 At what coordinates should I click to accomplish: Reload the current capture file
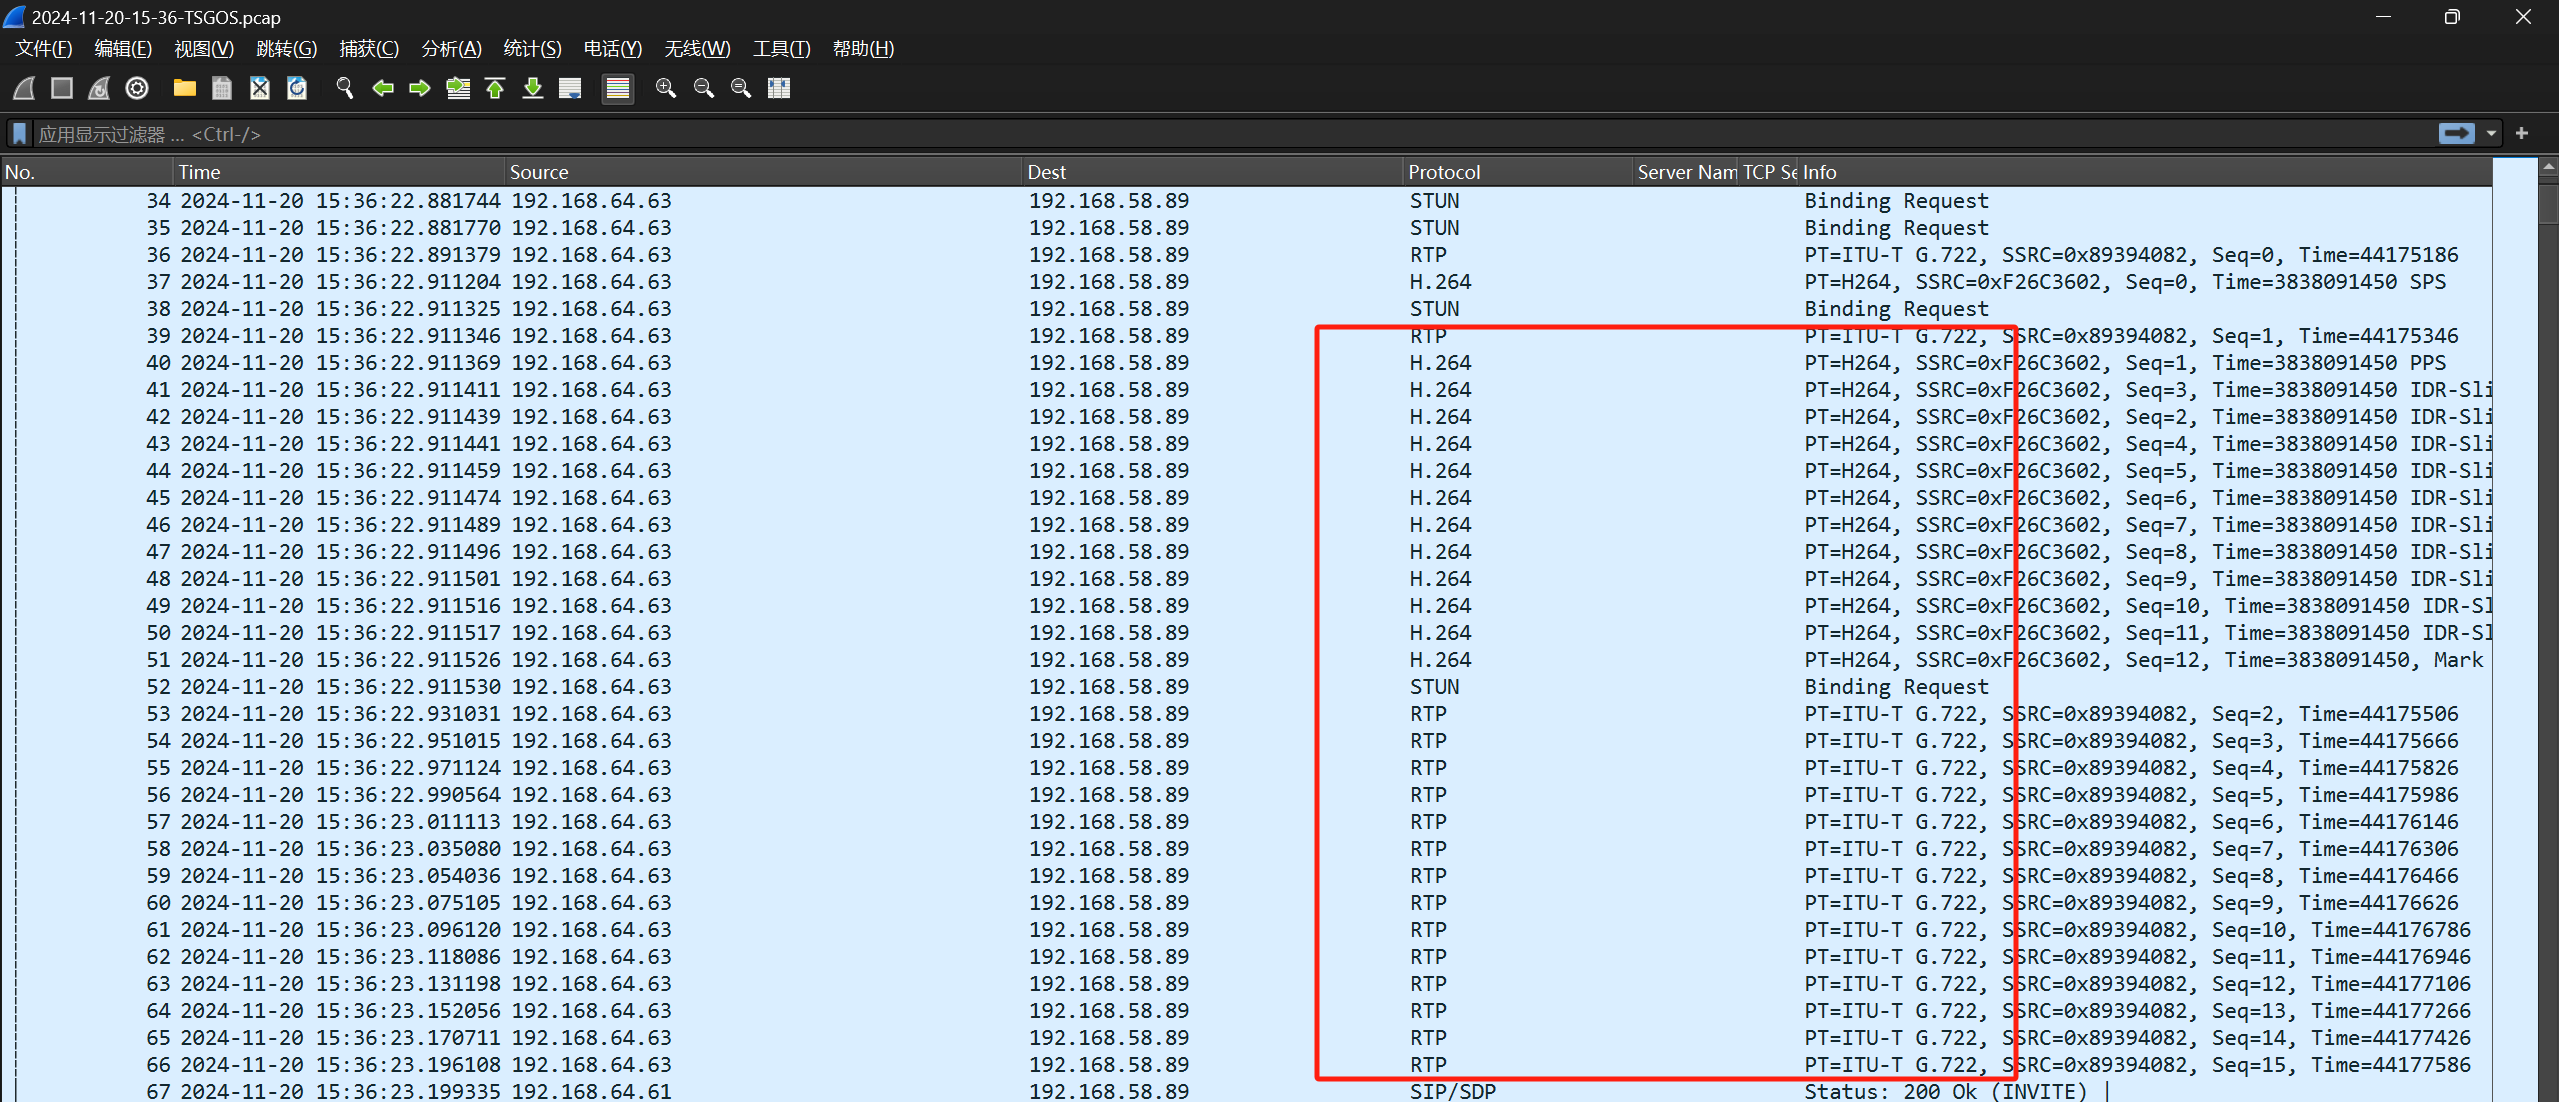pyautogui.click(x=297, y=88)
